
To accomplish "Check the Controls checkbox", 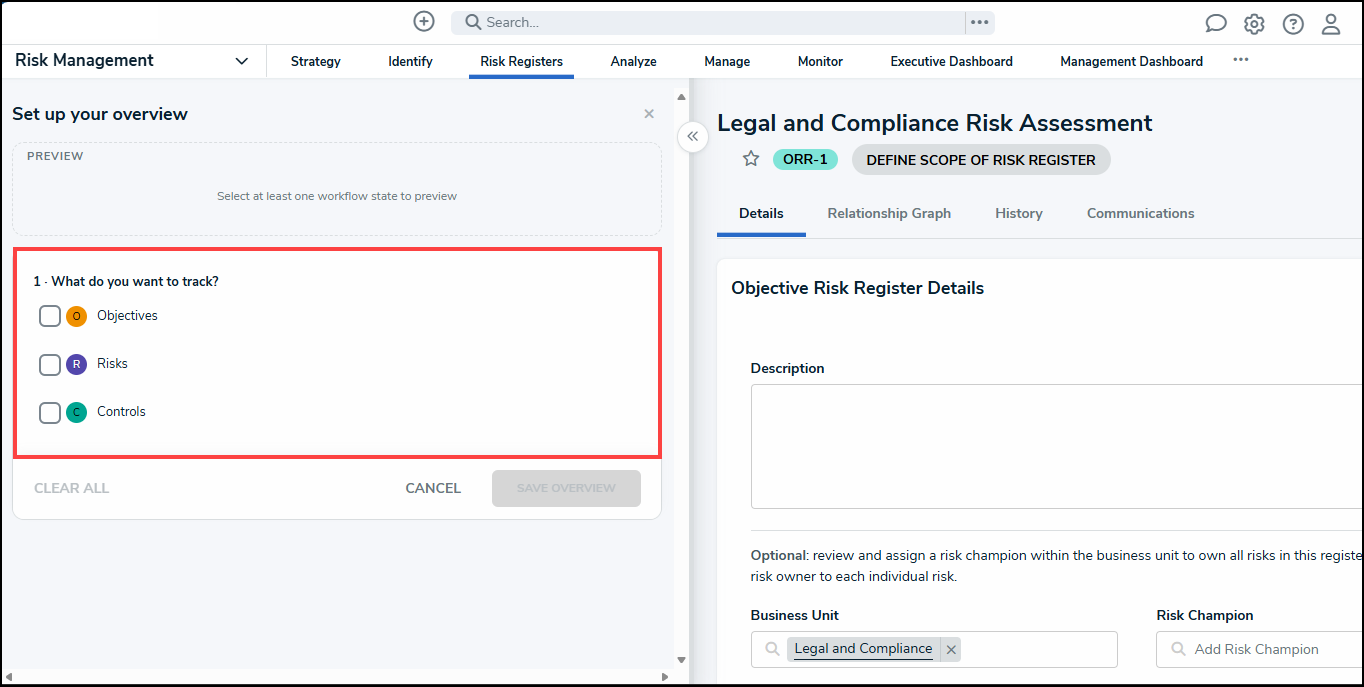I will 50,412.
